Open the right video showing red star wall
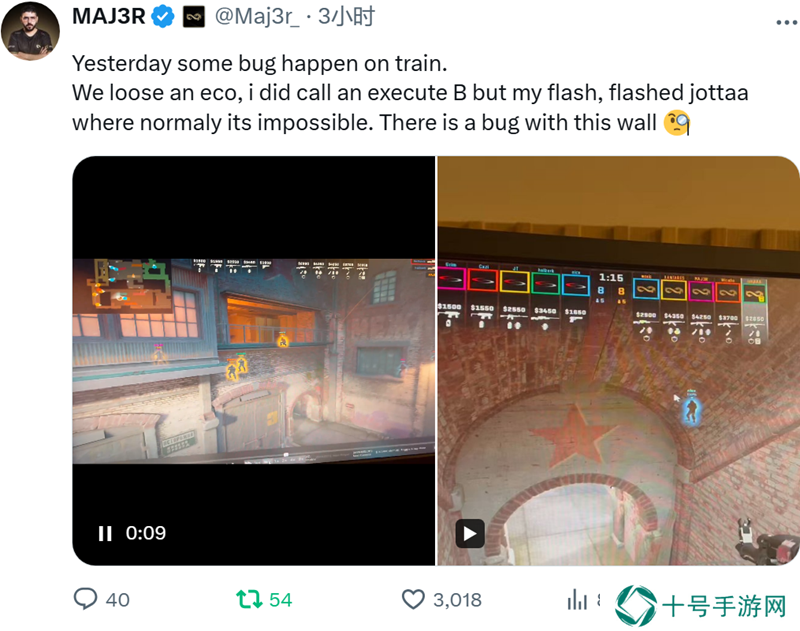 pyautogui.click(x=618, y=361)
